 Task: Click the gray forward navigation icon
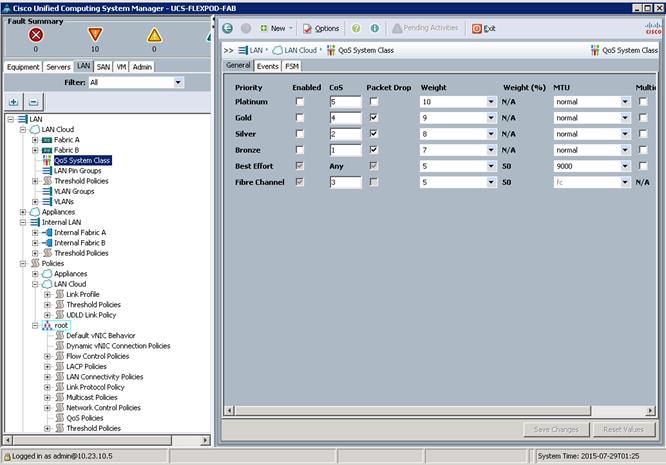tap(246, 28)
